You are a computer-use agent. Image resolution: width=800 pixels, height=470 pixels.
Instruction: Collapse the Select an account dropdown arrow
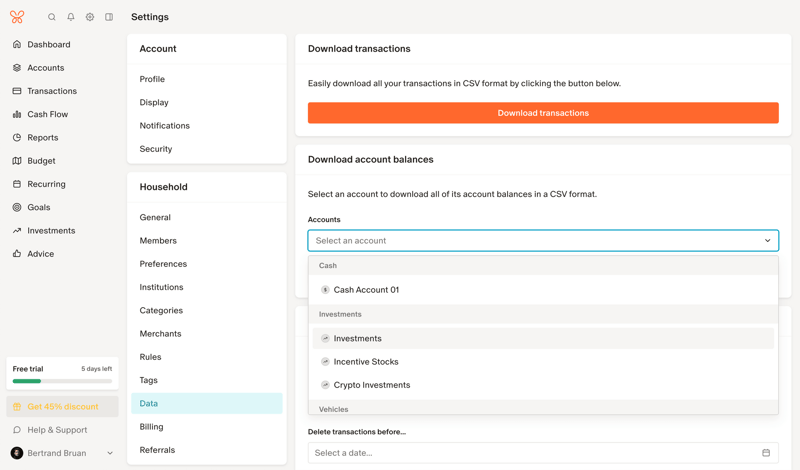(x=767, y=240)
